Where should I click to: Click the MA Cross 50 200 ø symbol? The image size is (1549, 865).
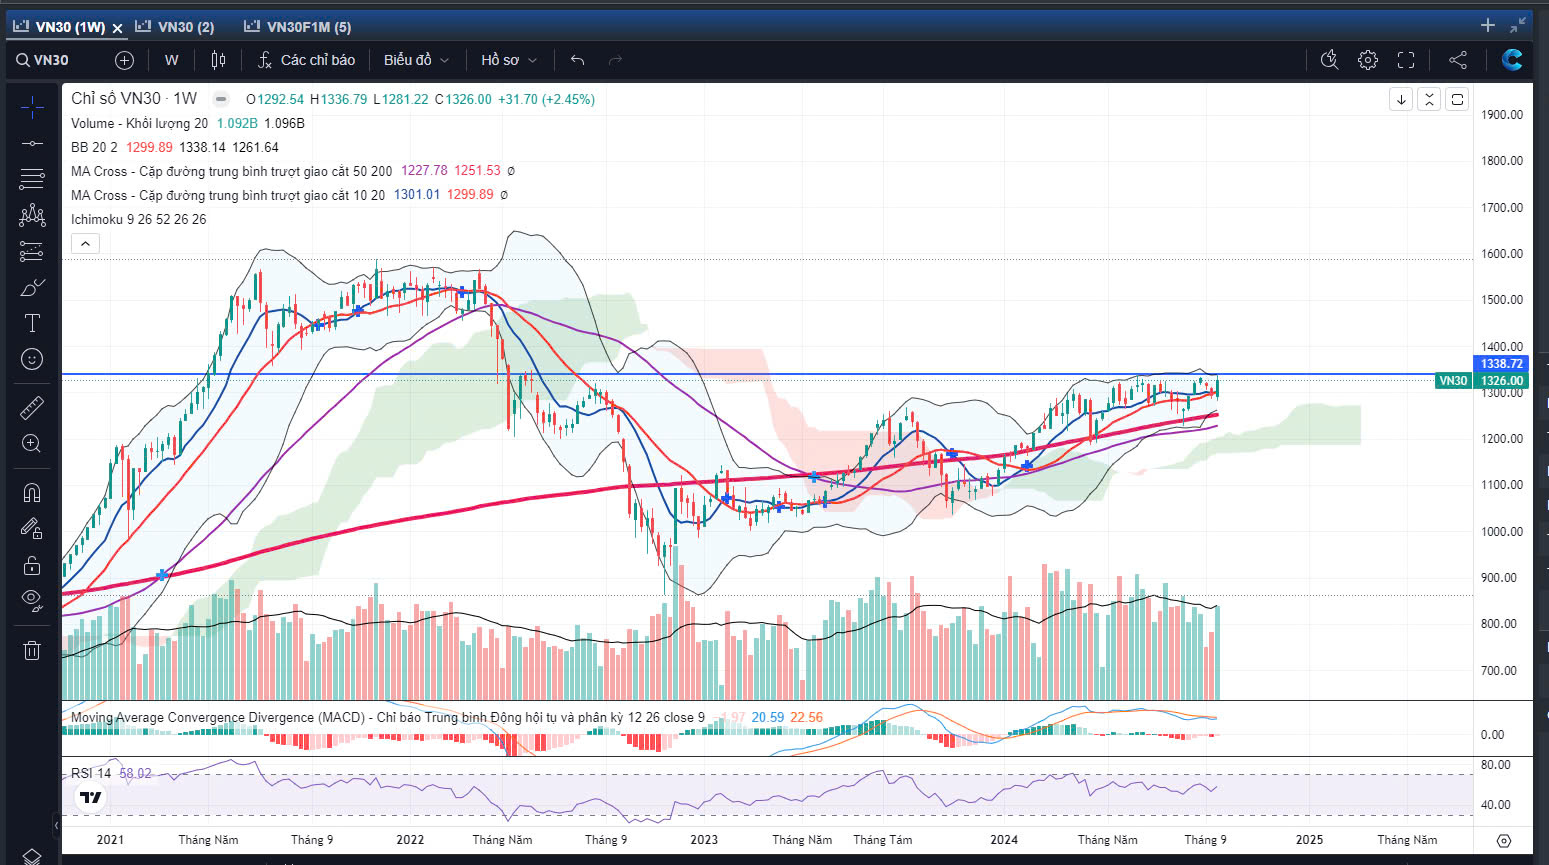511,171
